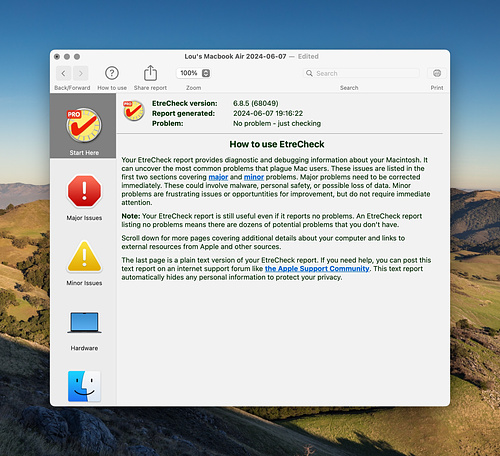Select the Finder face sidebar icon

(x=84, y=386)
